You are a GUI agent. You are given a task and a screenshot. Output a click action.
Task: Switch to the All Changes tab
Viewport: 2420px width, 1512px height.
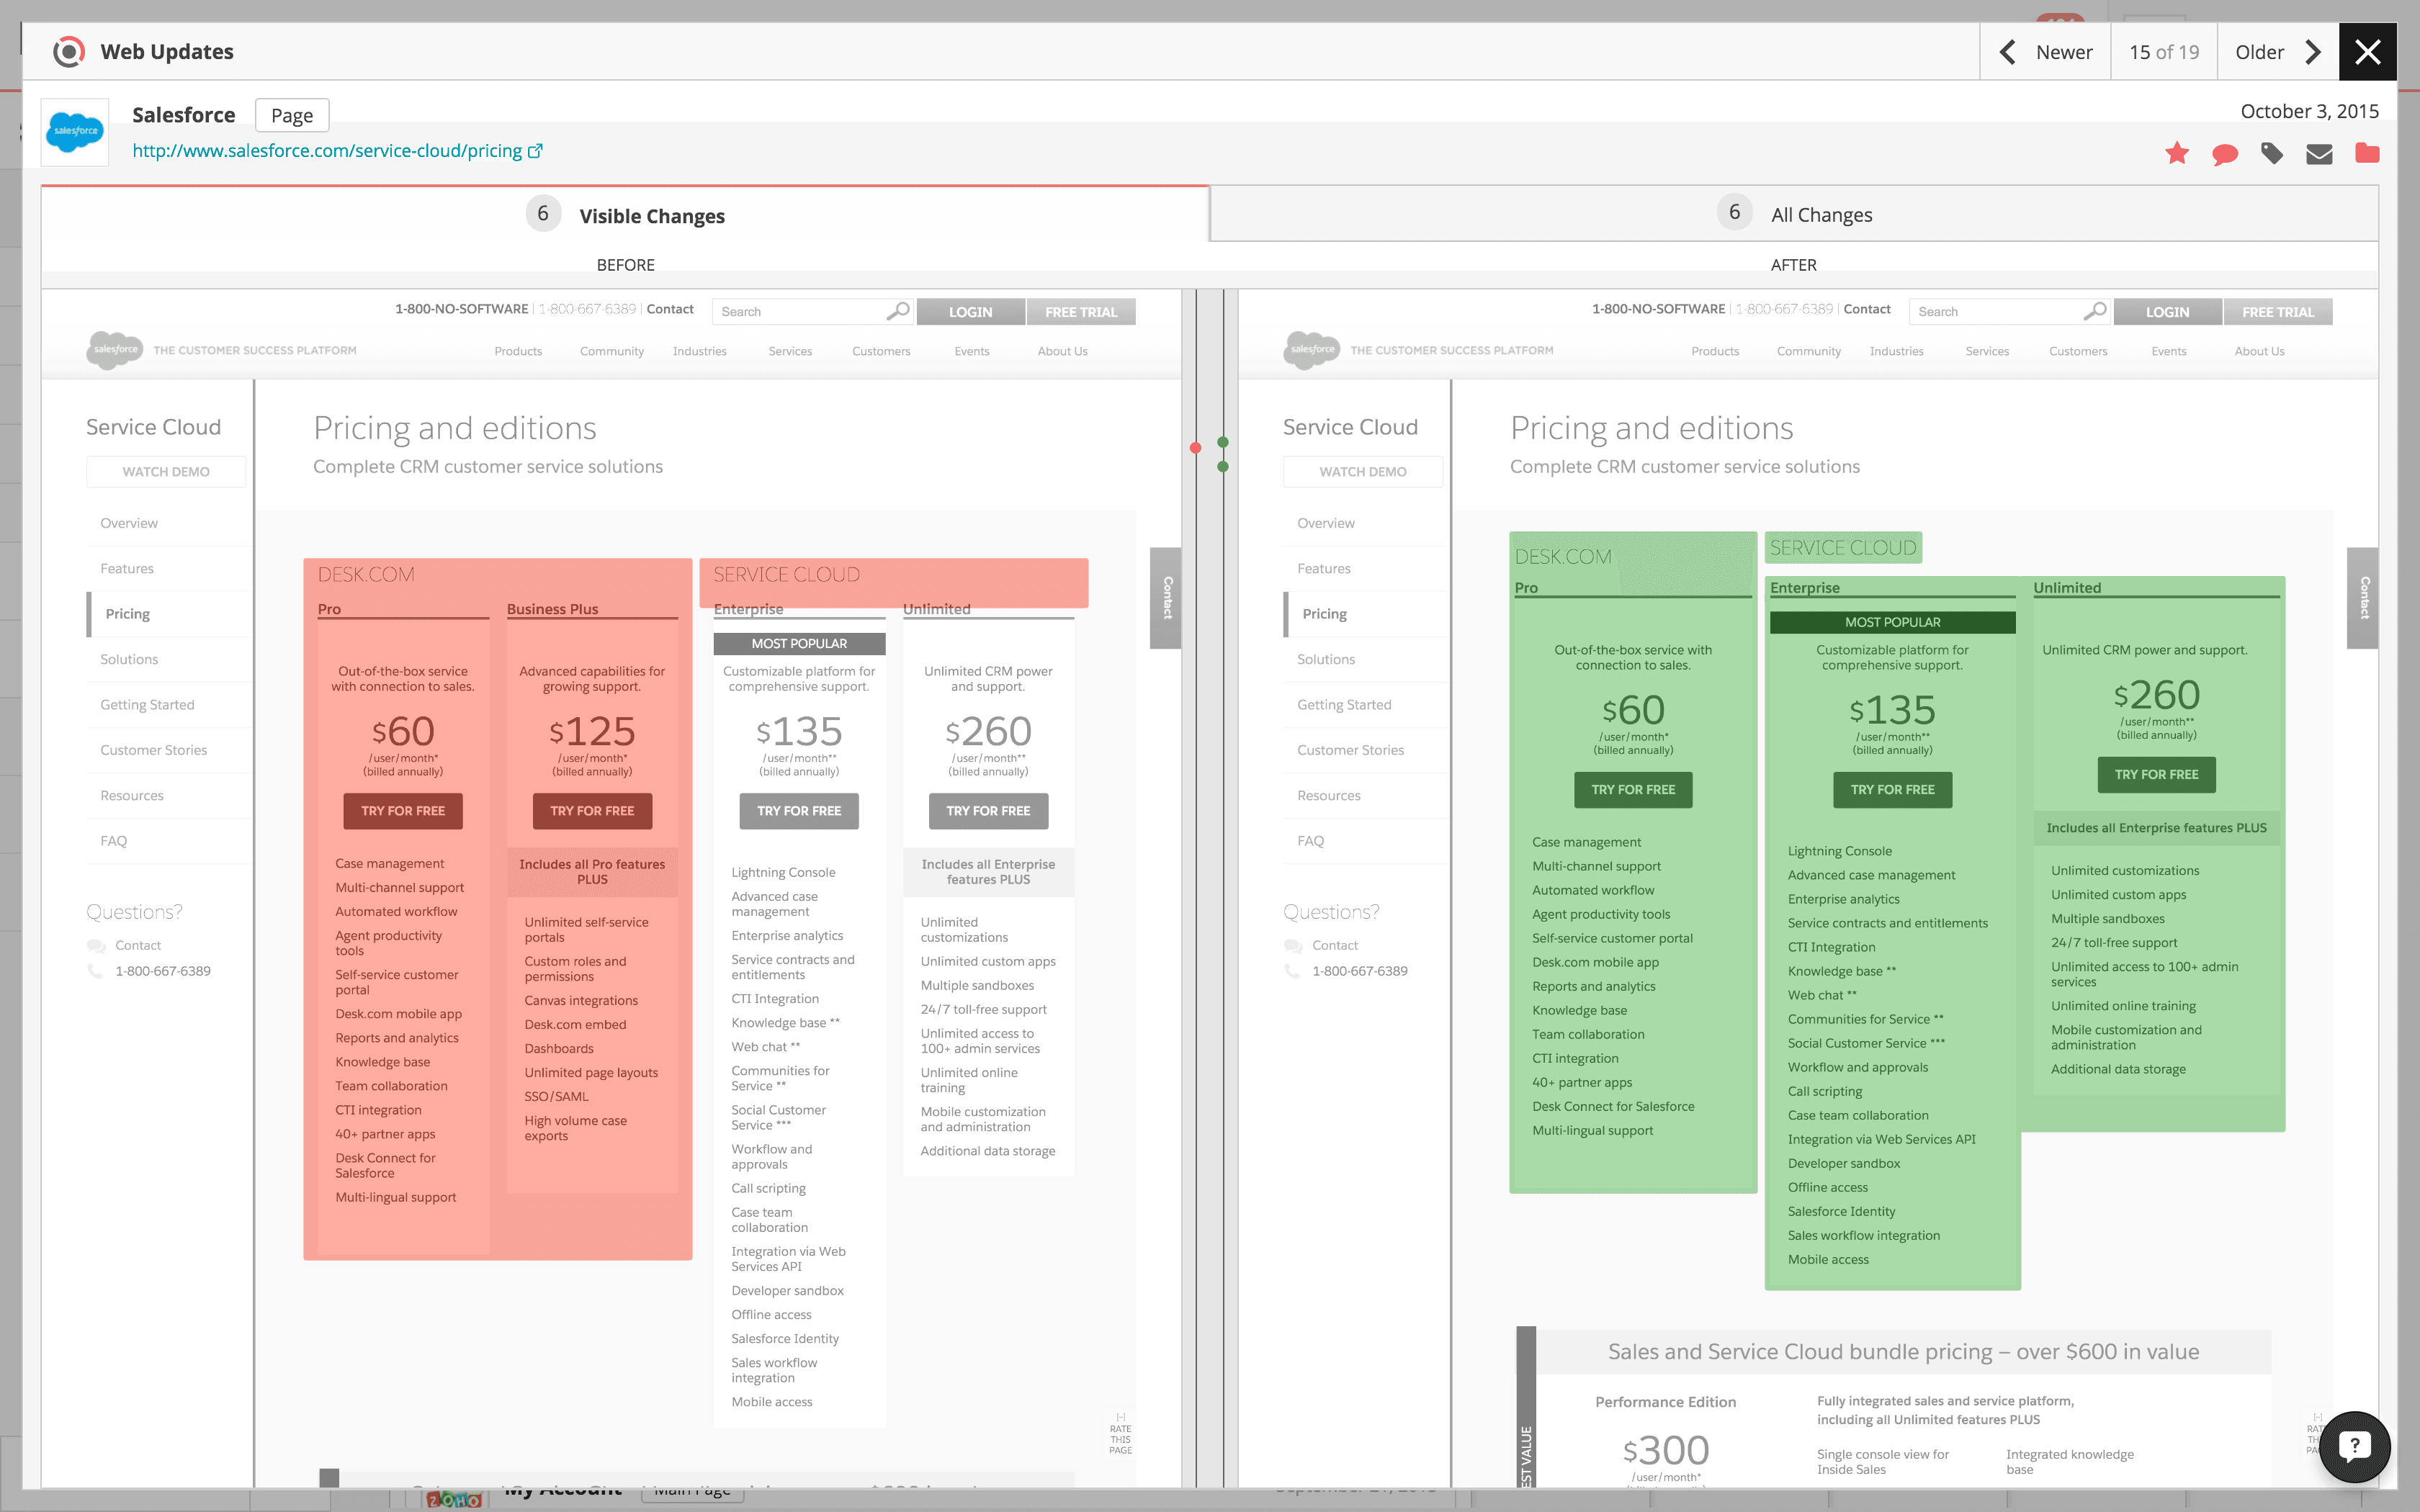coord(1794,214)
